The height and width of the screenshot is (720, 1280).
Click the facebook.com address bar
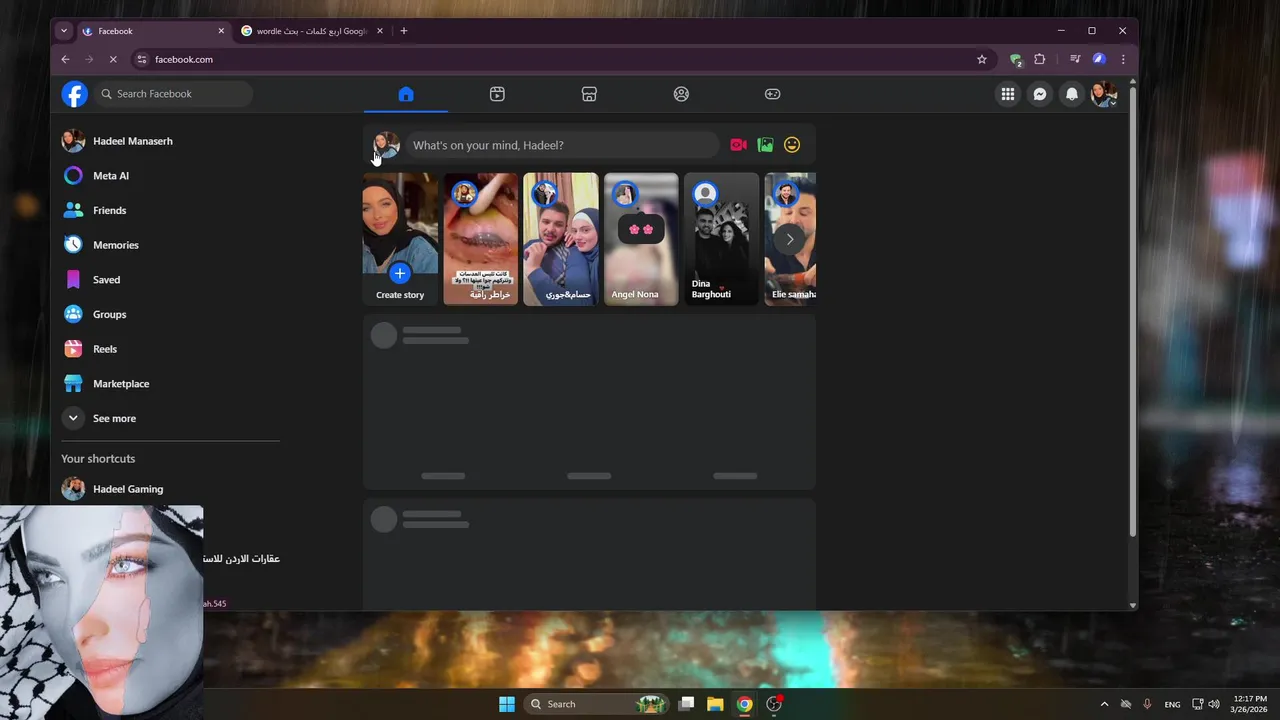(x=560, y=59)
